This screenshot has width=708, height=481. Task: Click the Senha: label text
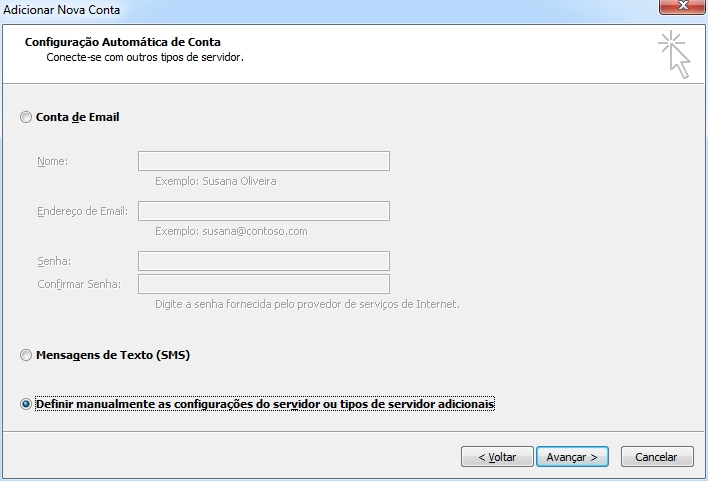[x=54, y=261]
